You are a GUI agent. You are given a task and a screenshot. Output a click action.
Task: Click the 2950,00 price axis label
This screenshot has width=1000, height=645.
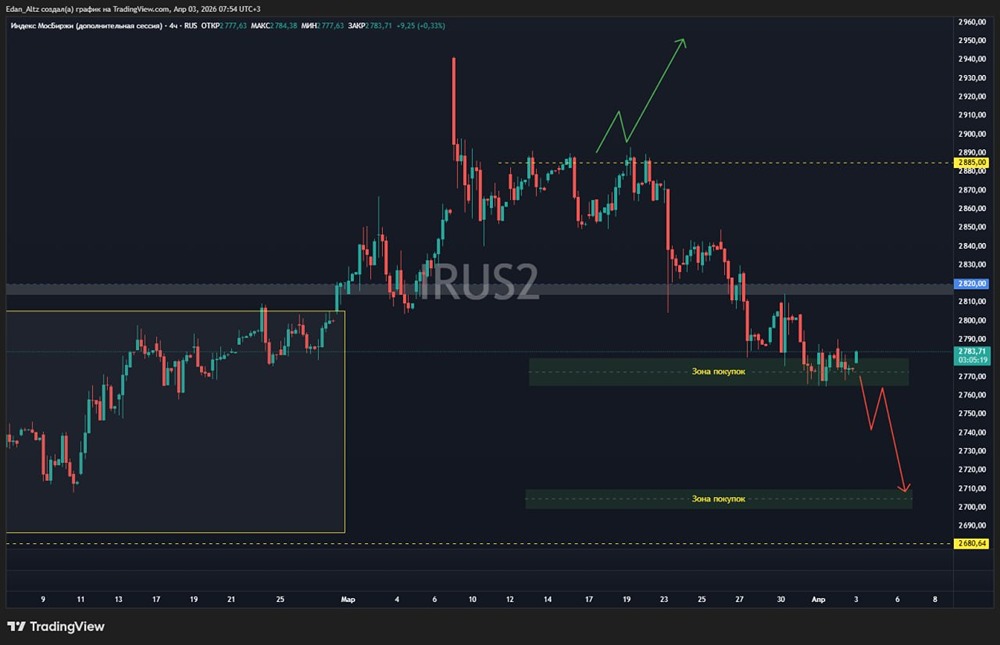[972, 40]
